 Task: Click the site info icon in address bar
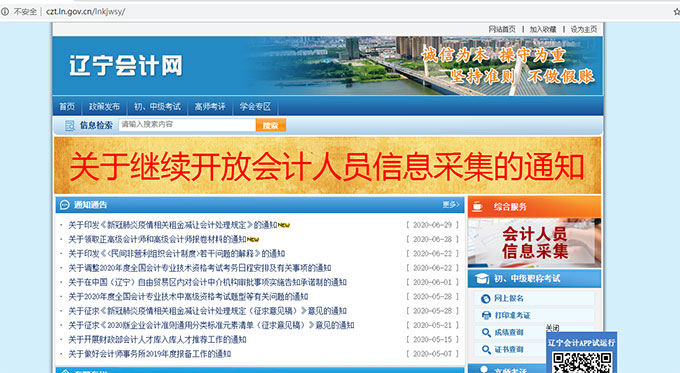[x=5, y=12]
